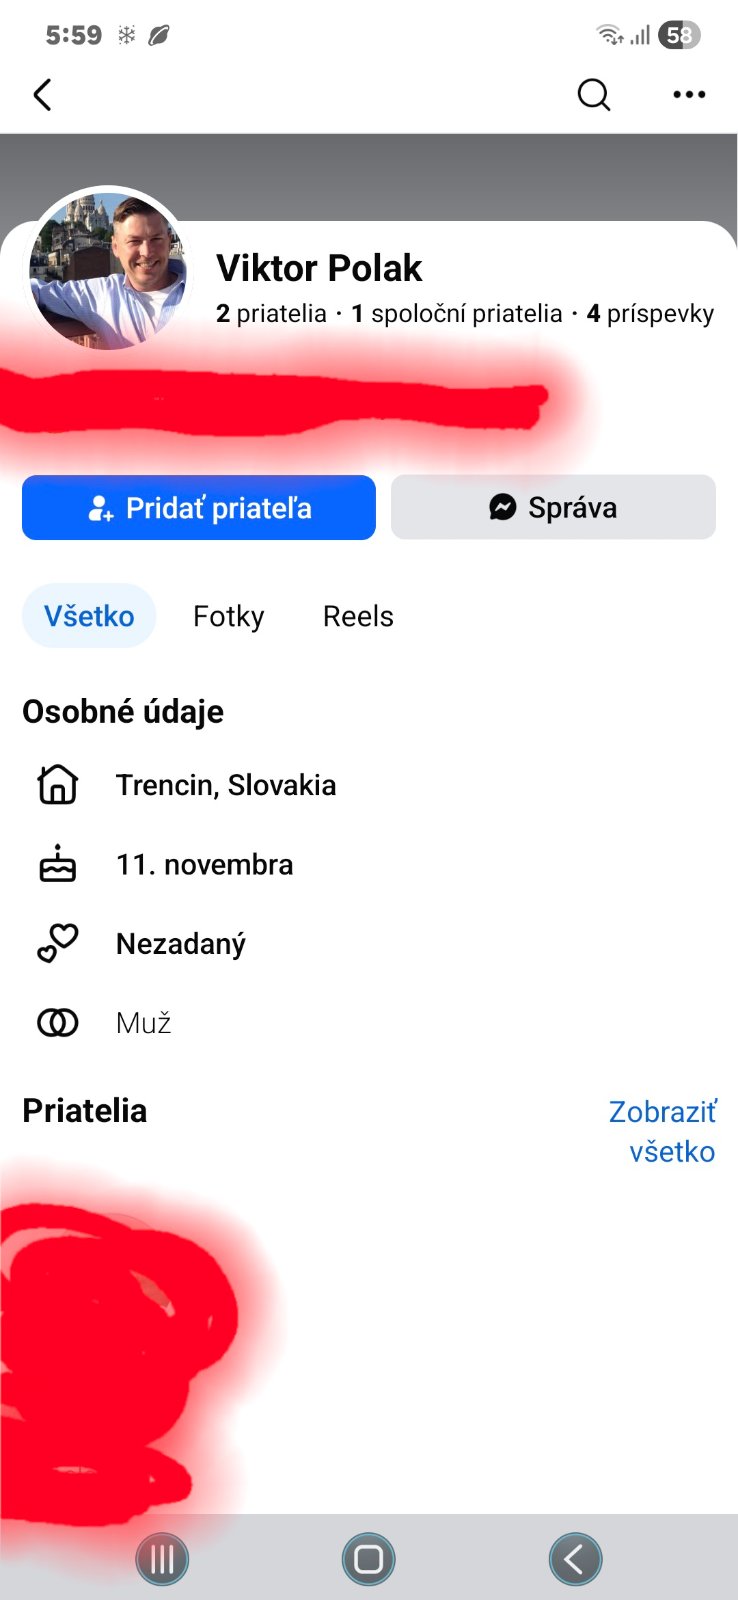Send a message via Správa button
Image resolution: width=738 pixels, height=1600 pixels.
point(553,508)
